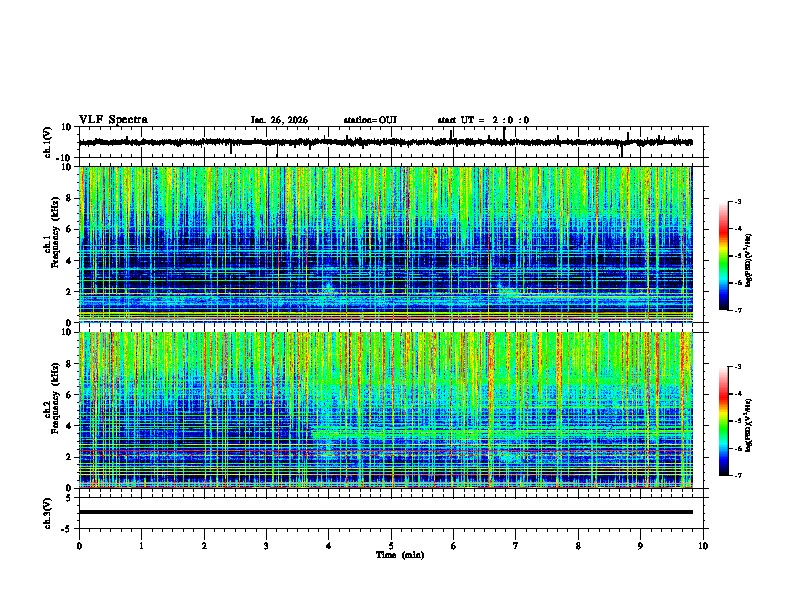Click the "10" tick on the time axis
This screenshot has width=792, height=612.
point(703,546)
